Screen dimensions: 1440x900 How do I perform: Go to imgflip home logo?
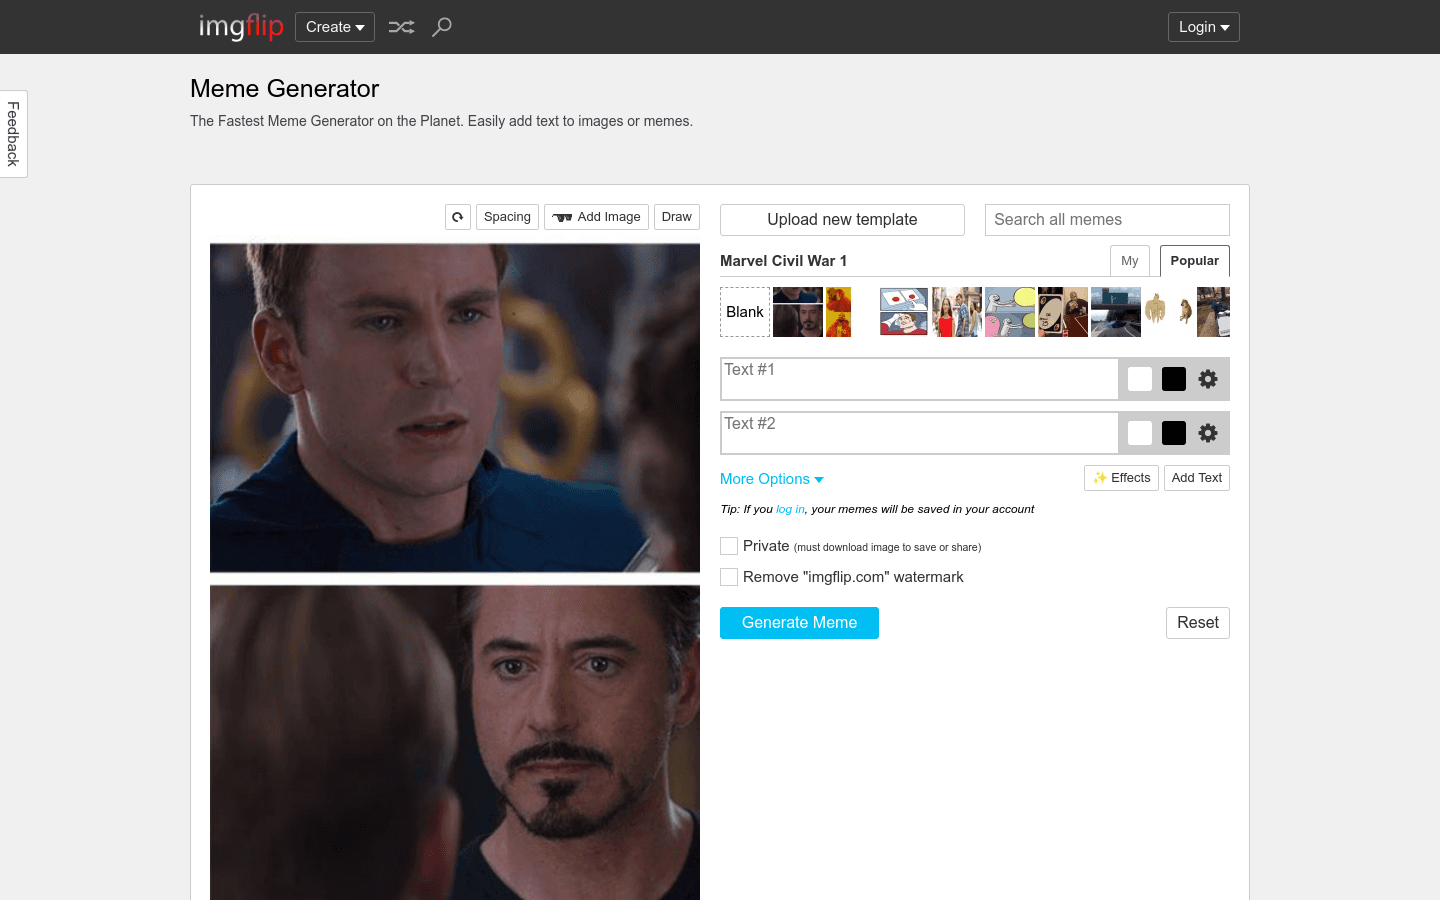241,27
